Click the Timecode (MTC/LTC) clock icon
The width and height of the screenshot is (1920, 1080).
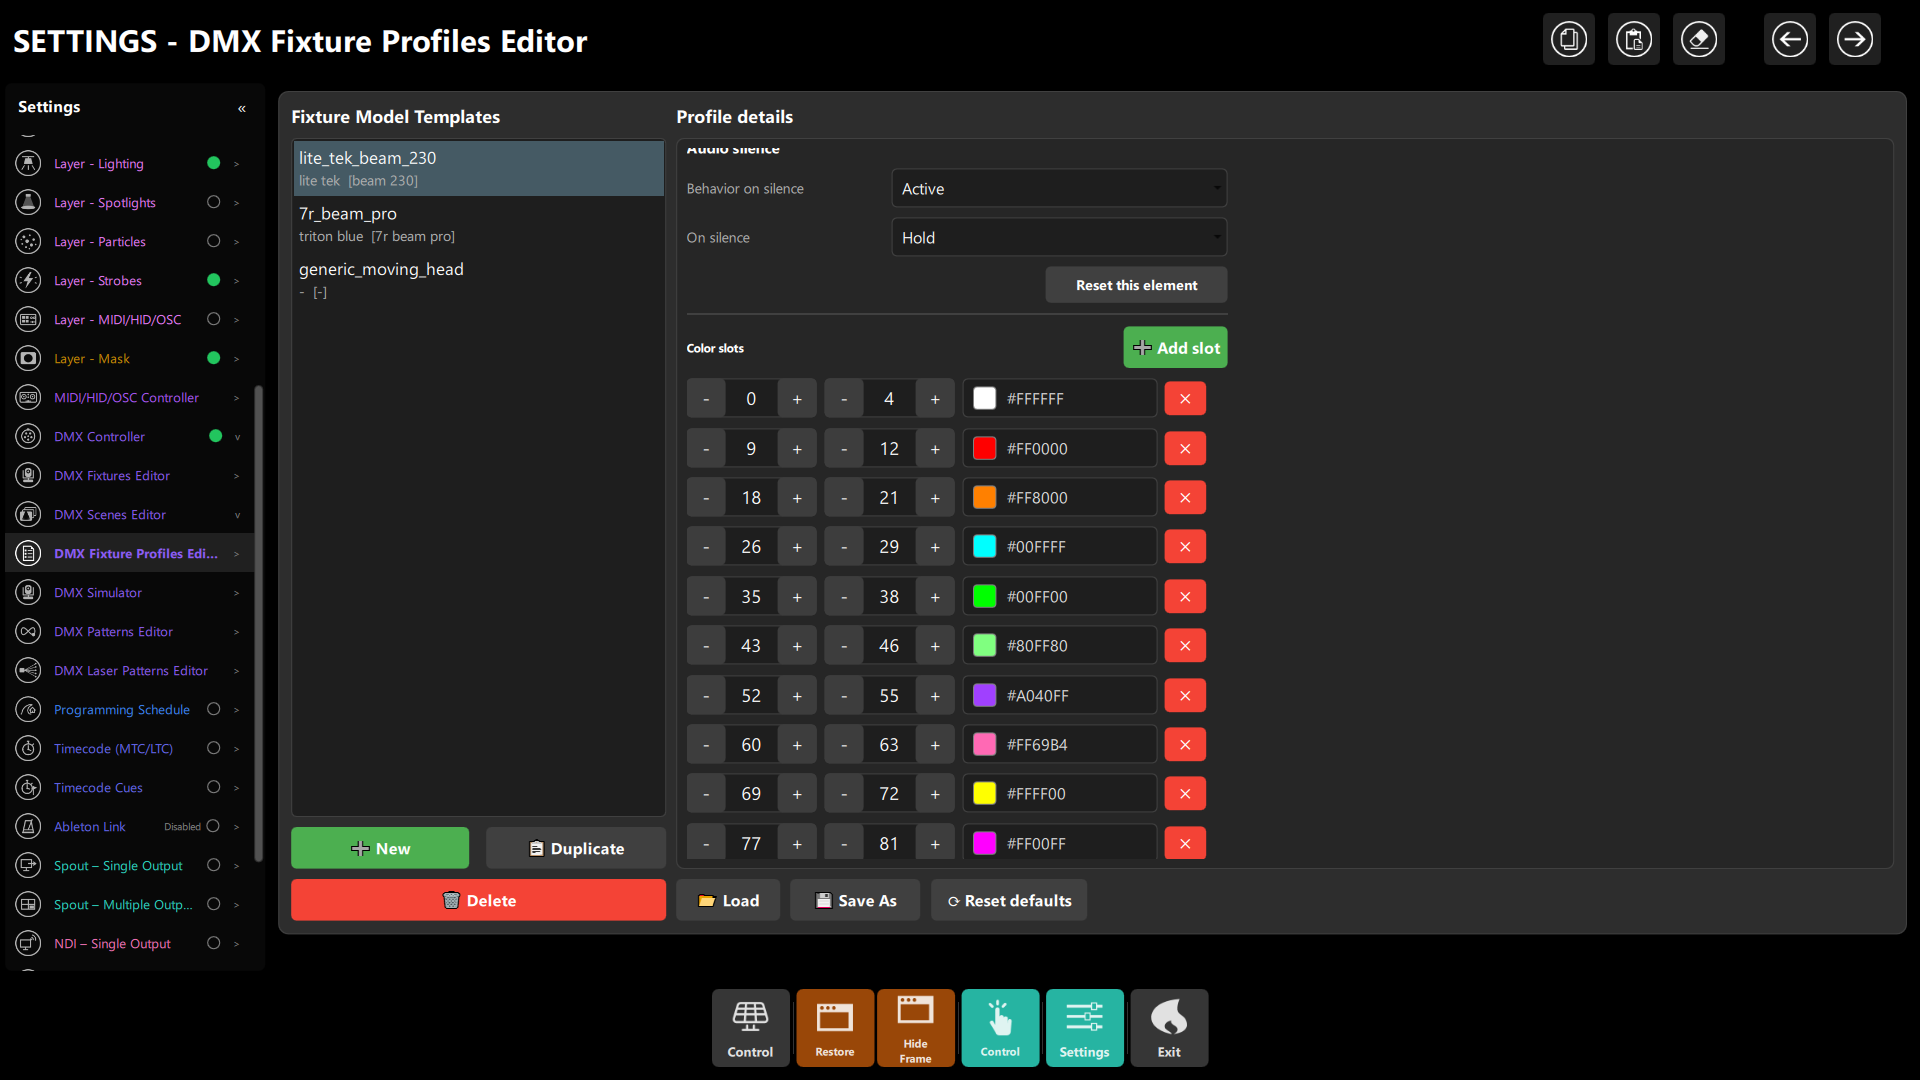coord(29,748)
